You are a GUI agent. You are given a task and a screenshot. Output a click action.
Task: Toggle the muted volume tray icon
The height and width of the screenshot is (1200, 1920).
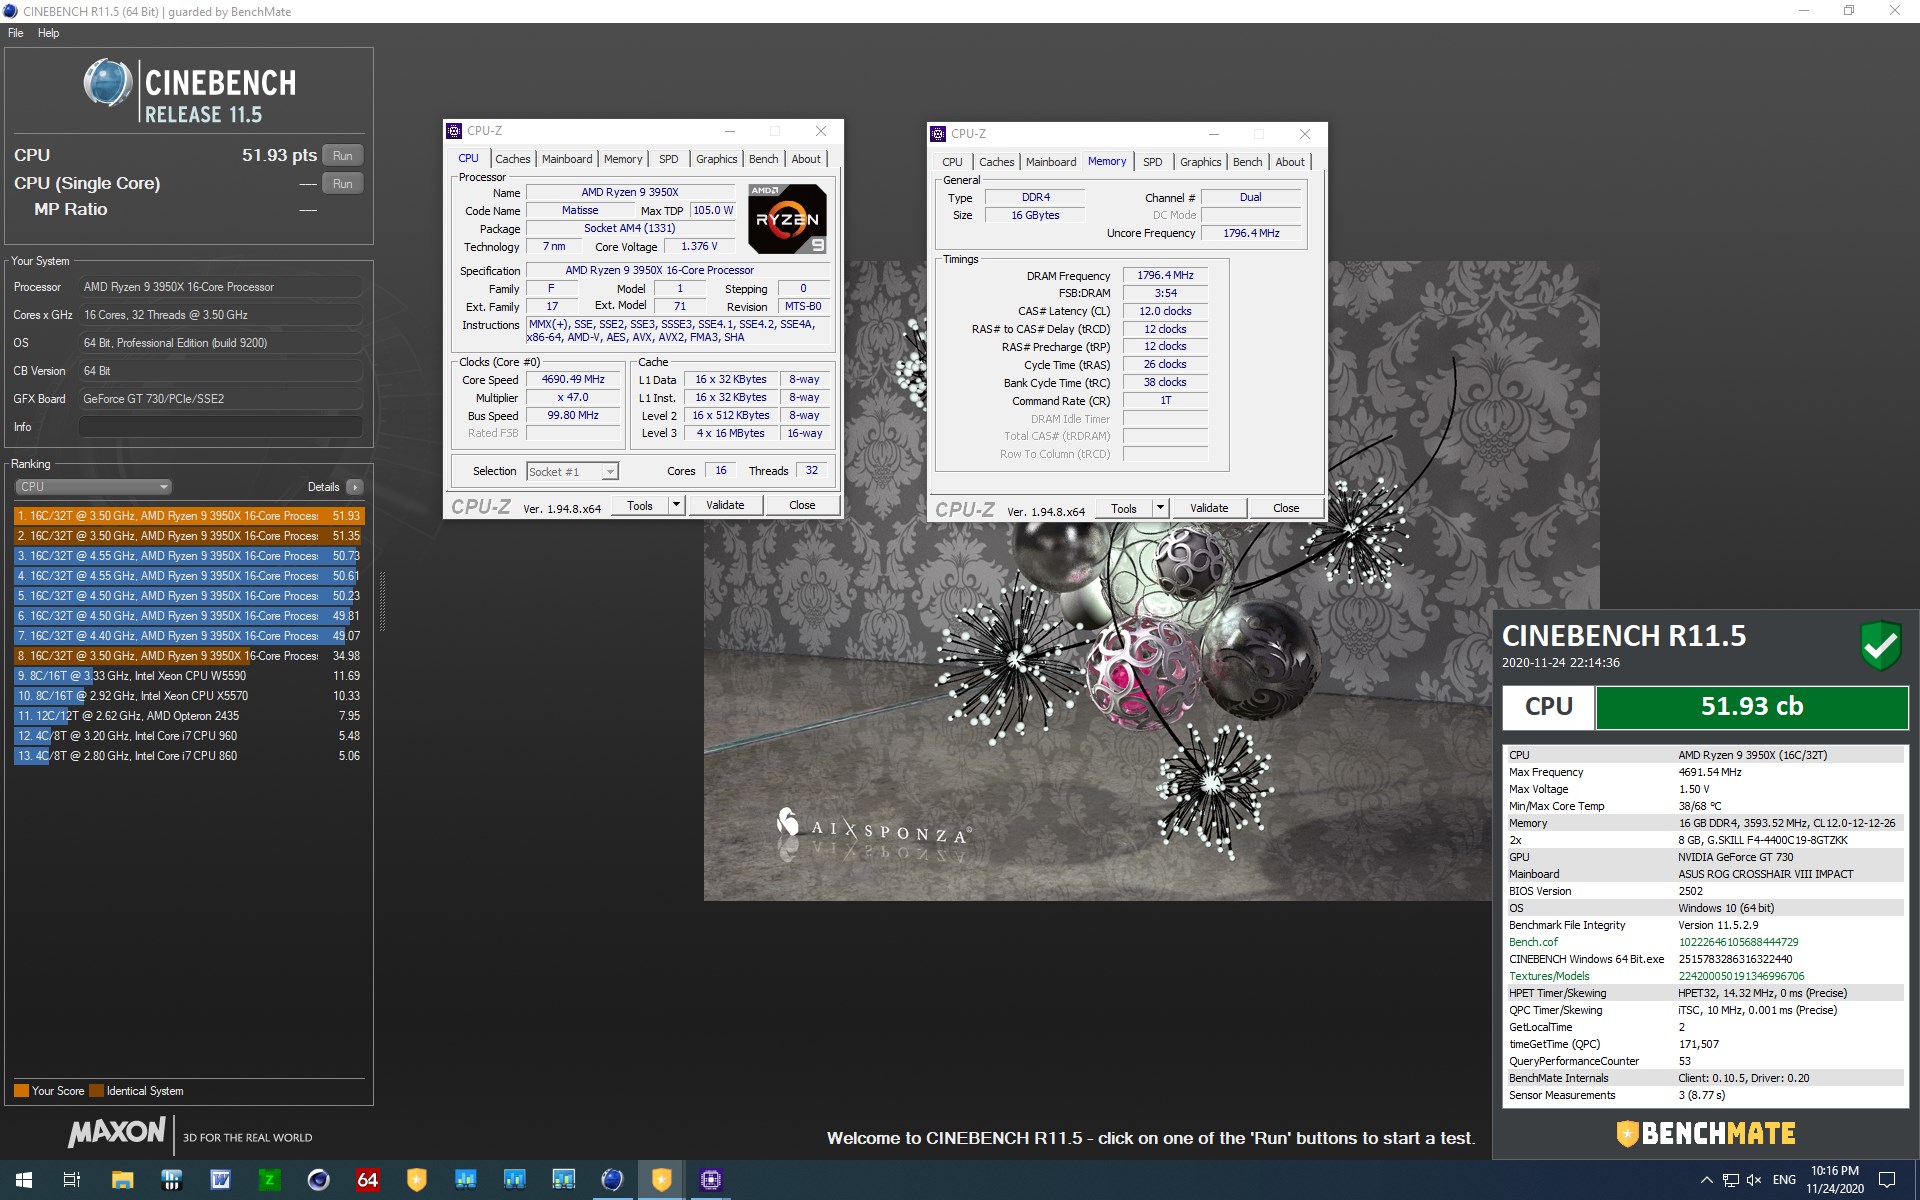point(1753,1180)
